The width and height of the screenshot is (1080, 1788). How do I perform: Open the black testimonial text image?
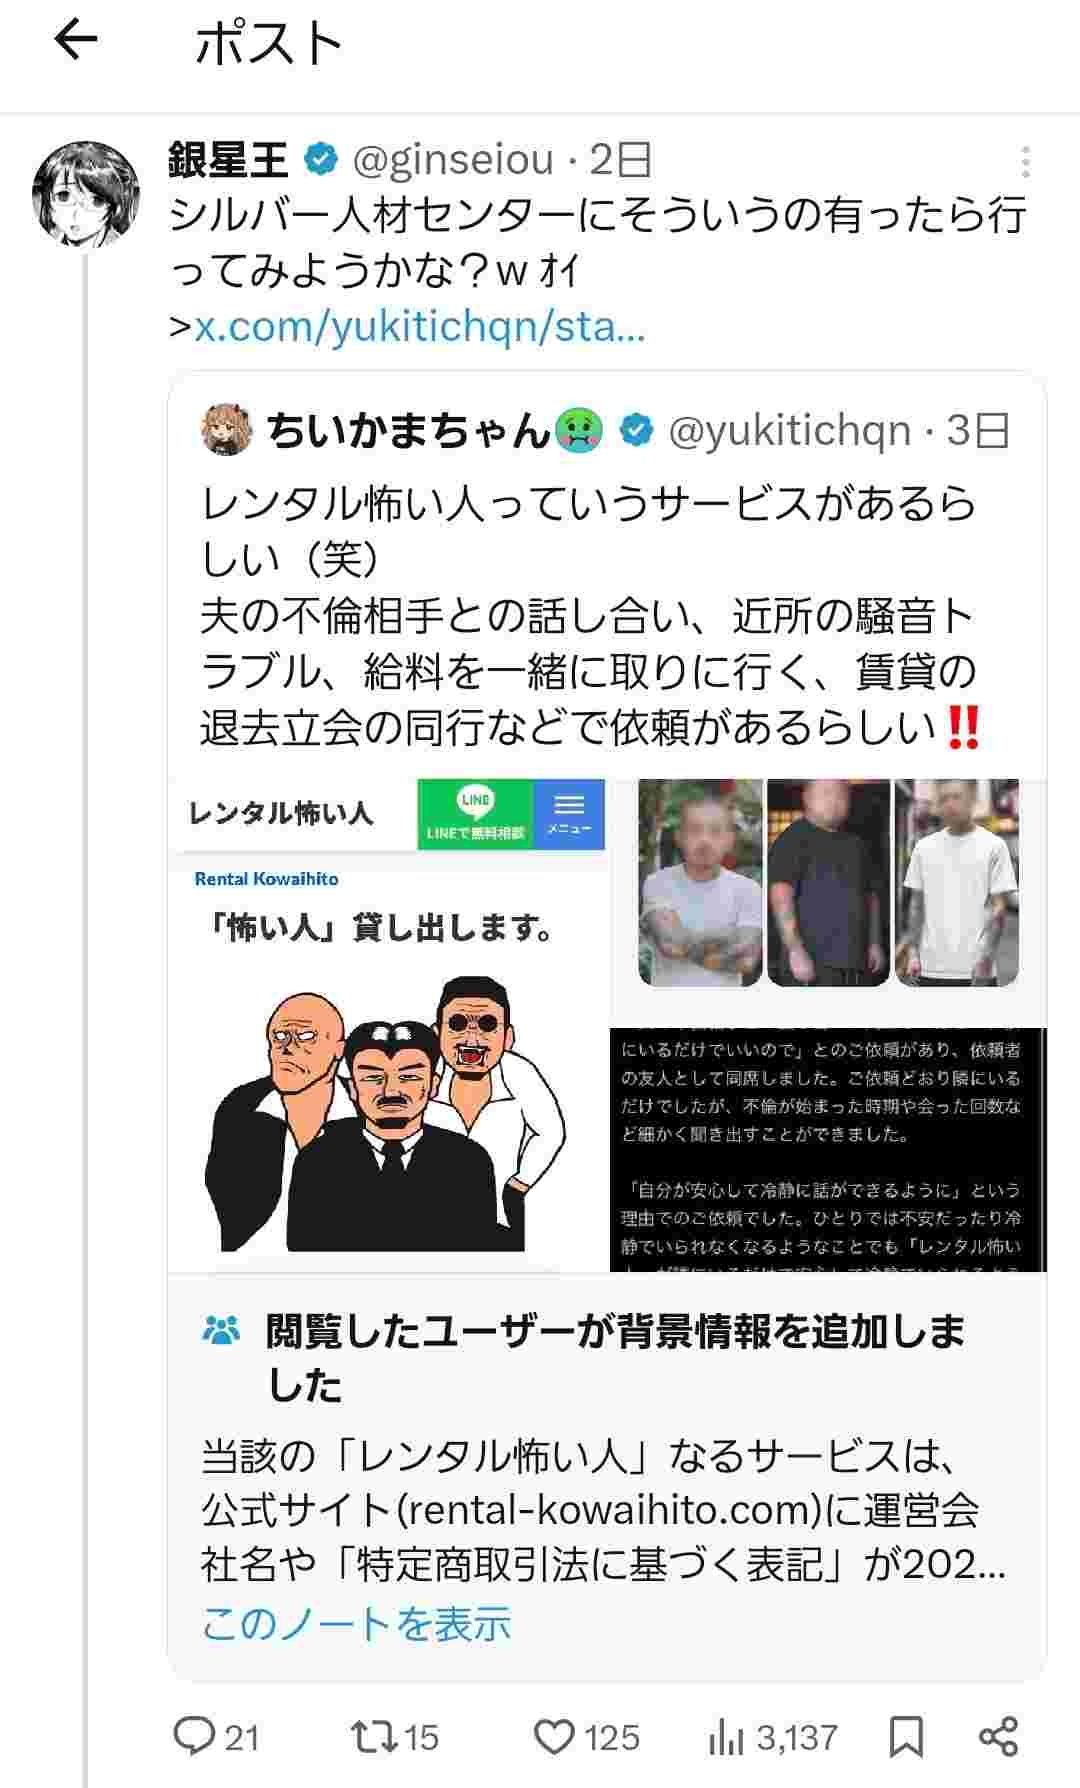[x=828, y=1150]
